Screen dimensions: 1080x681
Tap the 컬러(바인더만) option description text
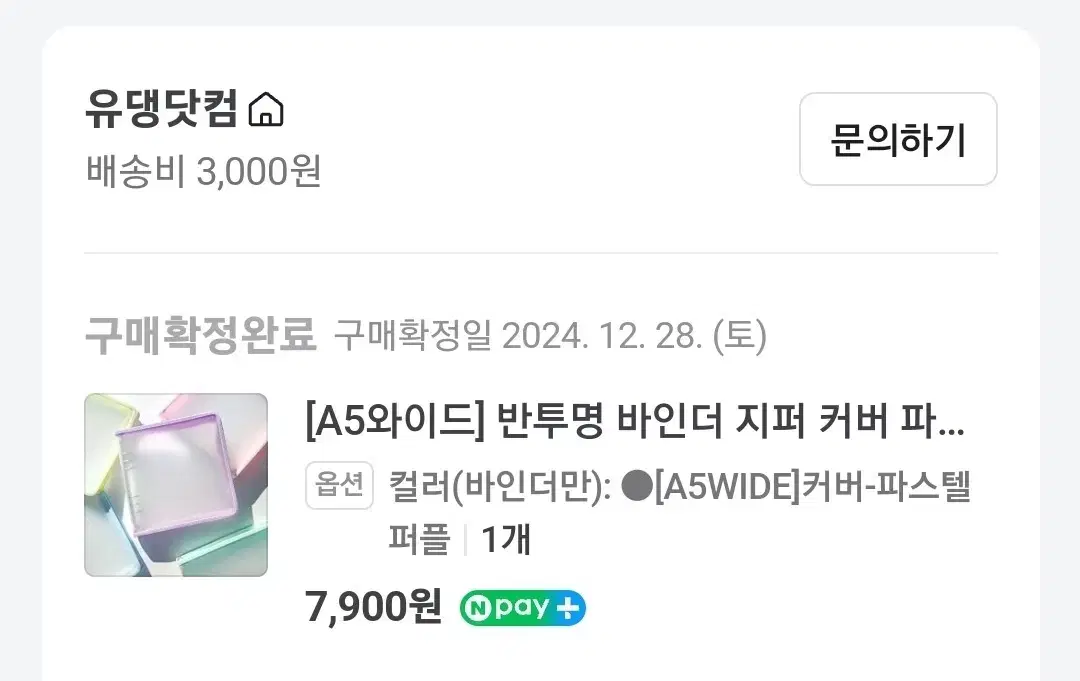tap(500, 486)
